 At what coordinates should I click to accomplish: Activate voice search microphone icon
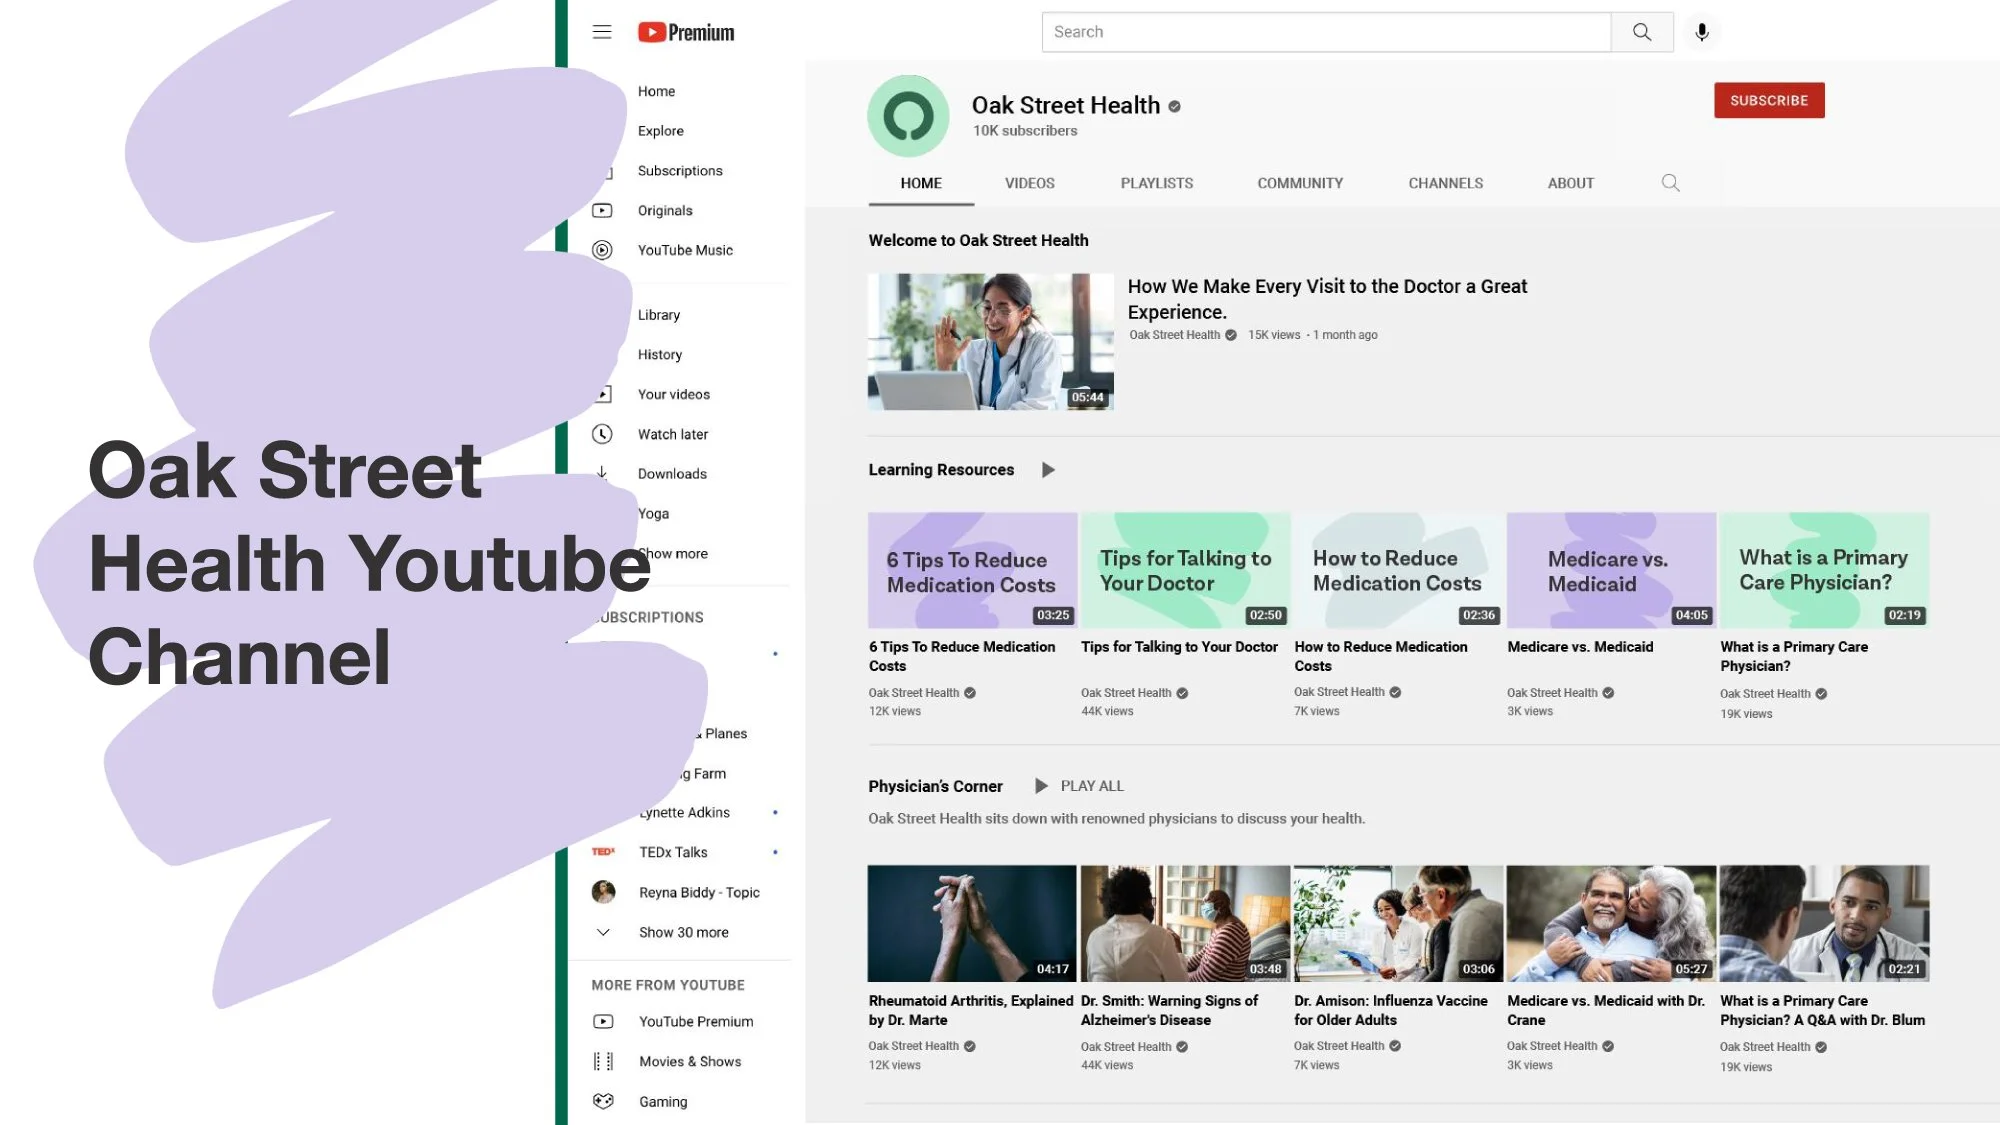click(1701, 32)
